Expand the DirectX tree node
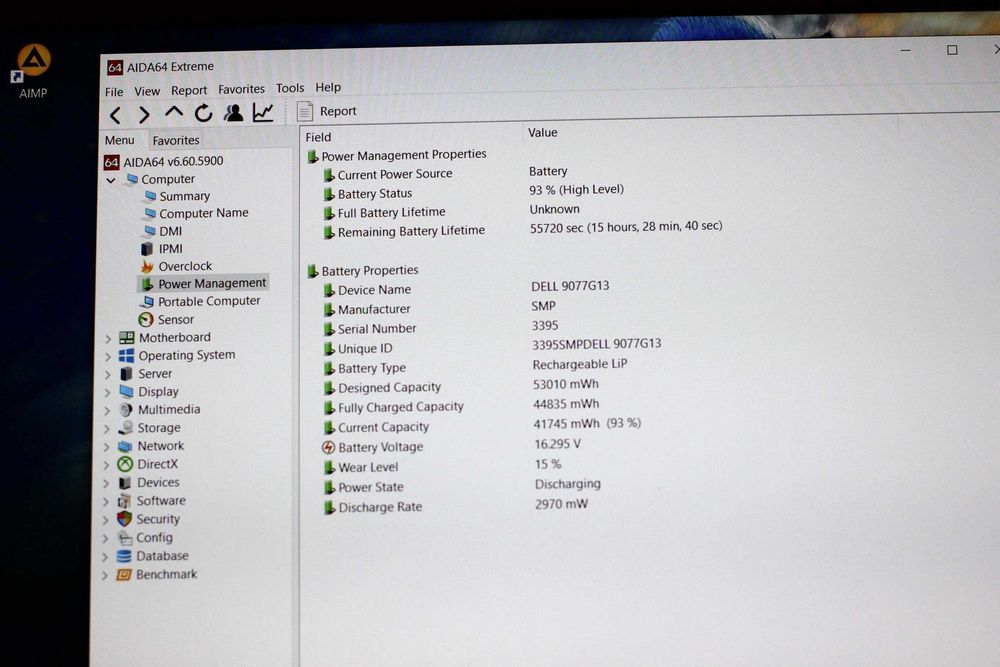The height and width of the screenshot is (667, 1000). click(x=107, y=465)
